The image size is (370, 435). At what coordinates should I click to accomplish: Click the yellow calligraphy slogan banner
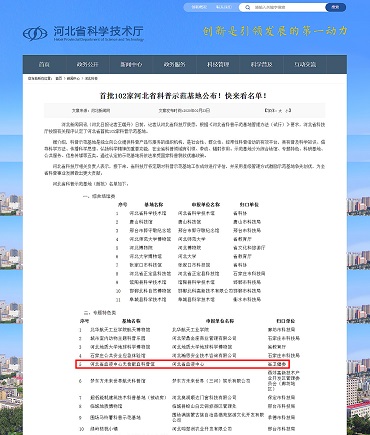pos(275,31)
